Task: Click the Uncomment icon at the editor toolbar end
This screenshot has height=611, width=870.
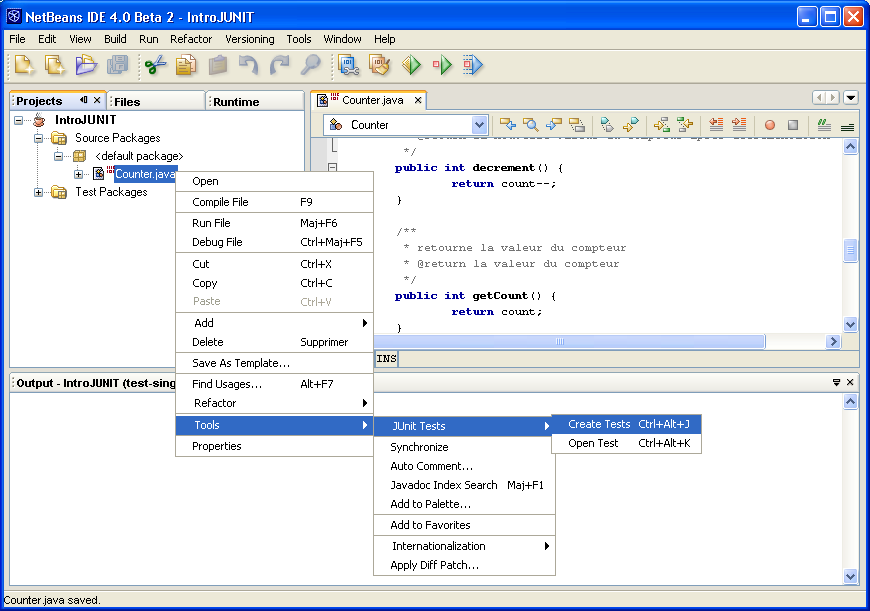Action: coord(847,127)
